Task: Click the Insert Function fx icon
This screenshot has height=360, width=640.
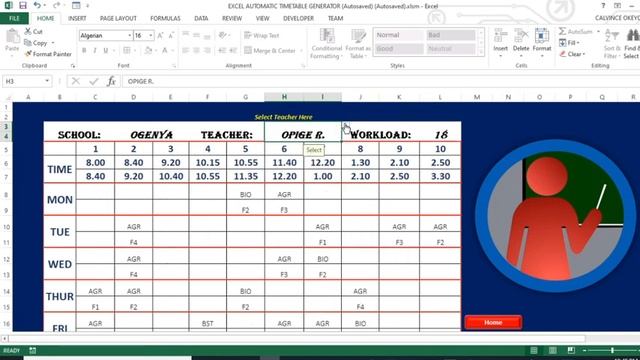Action: point(111,81)
